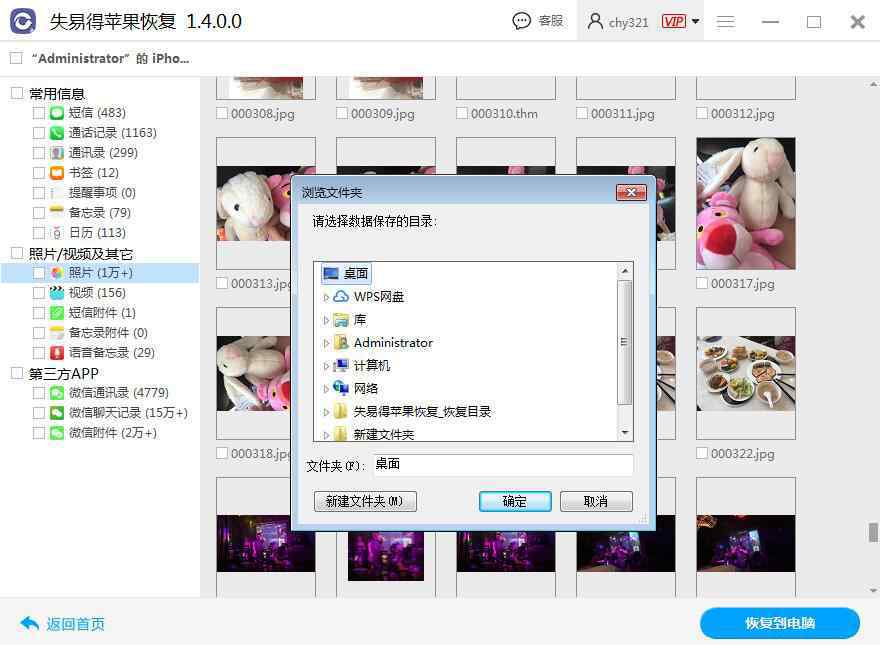The image size is (880, 645).
Task: Click the 取消 button in folder dialog
Action: (596, 501)
